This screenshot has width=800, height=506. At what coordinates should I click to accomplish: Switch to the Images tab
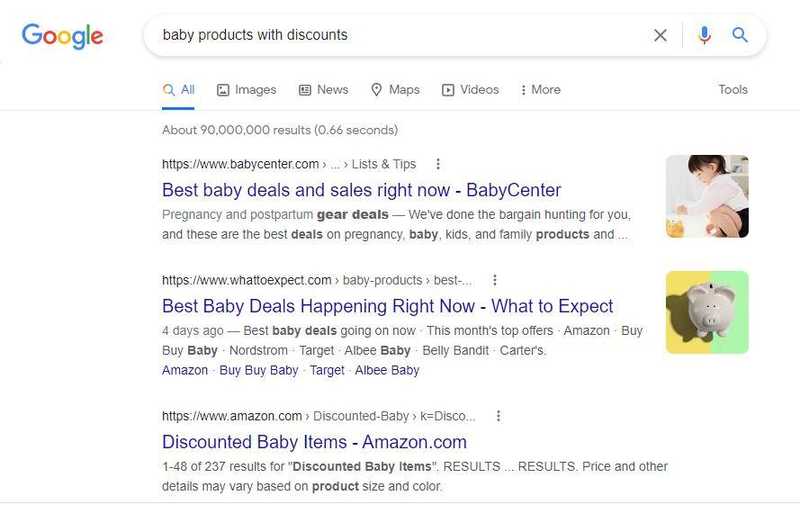tap(247, 90)
